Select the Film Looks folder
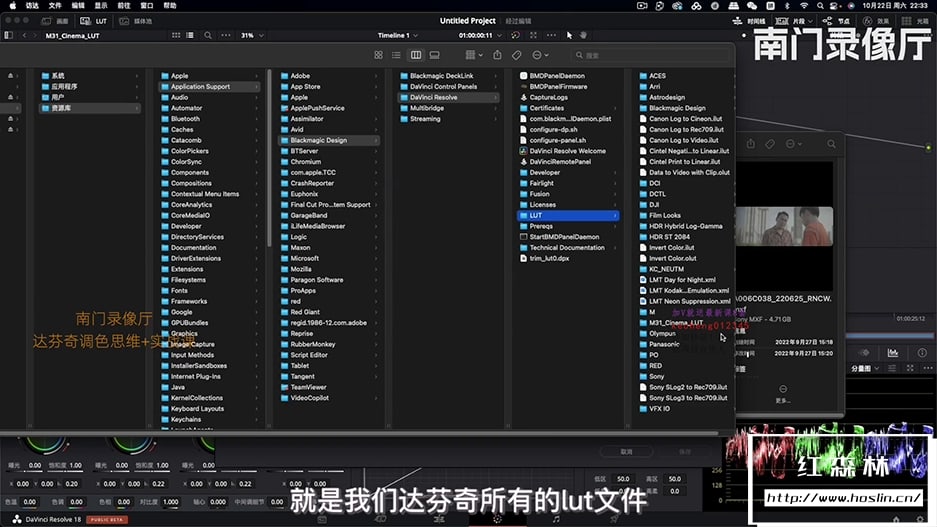The image size is (937, 527). (664, 215)
